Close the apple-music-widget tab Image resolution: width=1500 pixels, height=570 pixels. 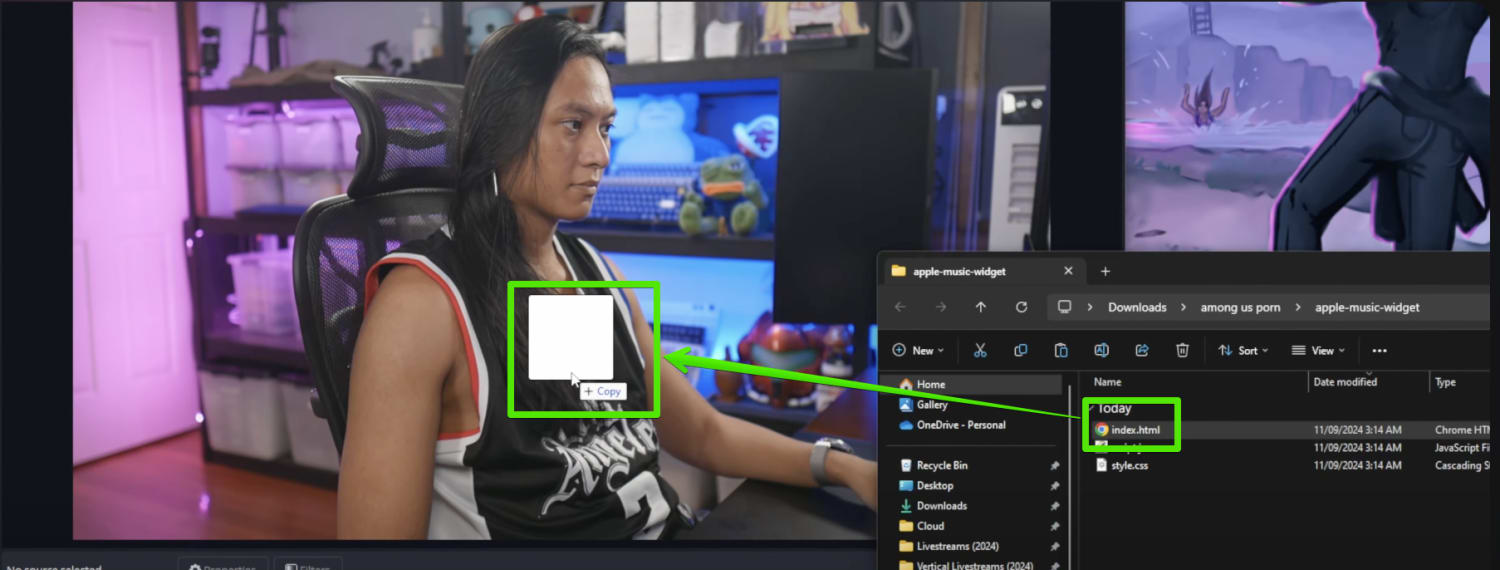[x=1068, y=271]
